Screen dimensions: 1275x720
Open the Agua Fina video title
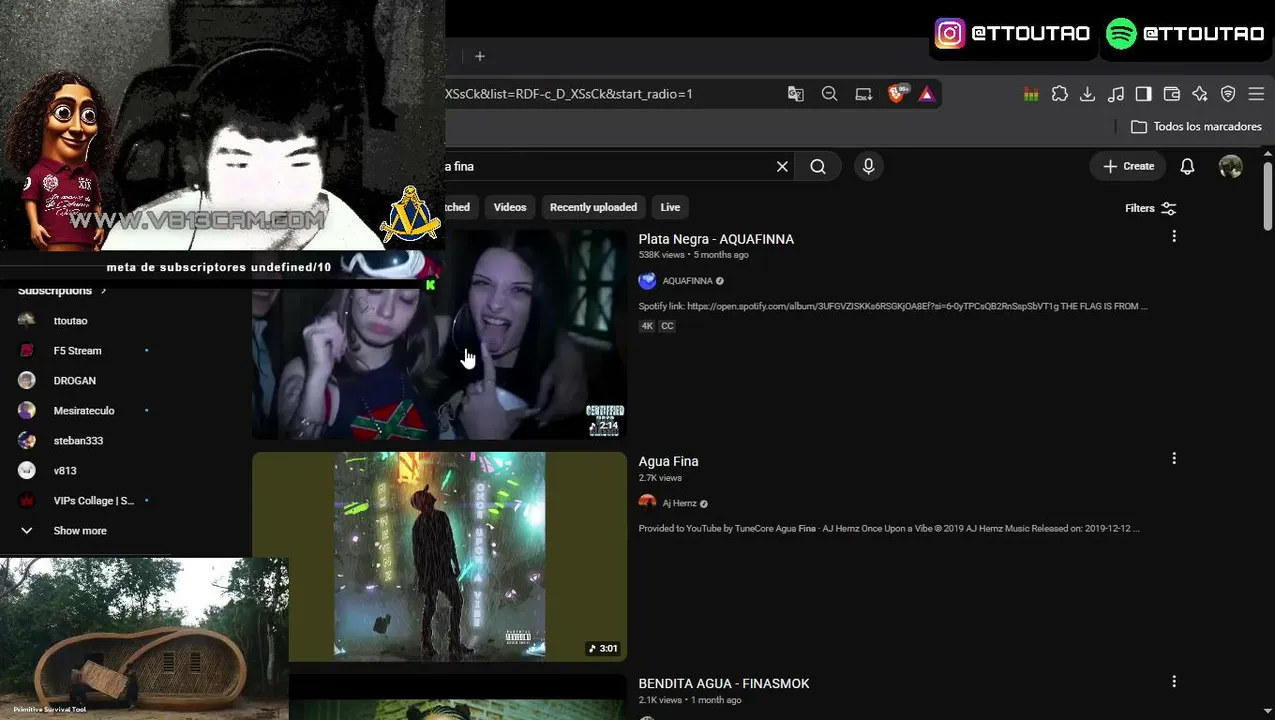coord(668,461)
